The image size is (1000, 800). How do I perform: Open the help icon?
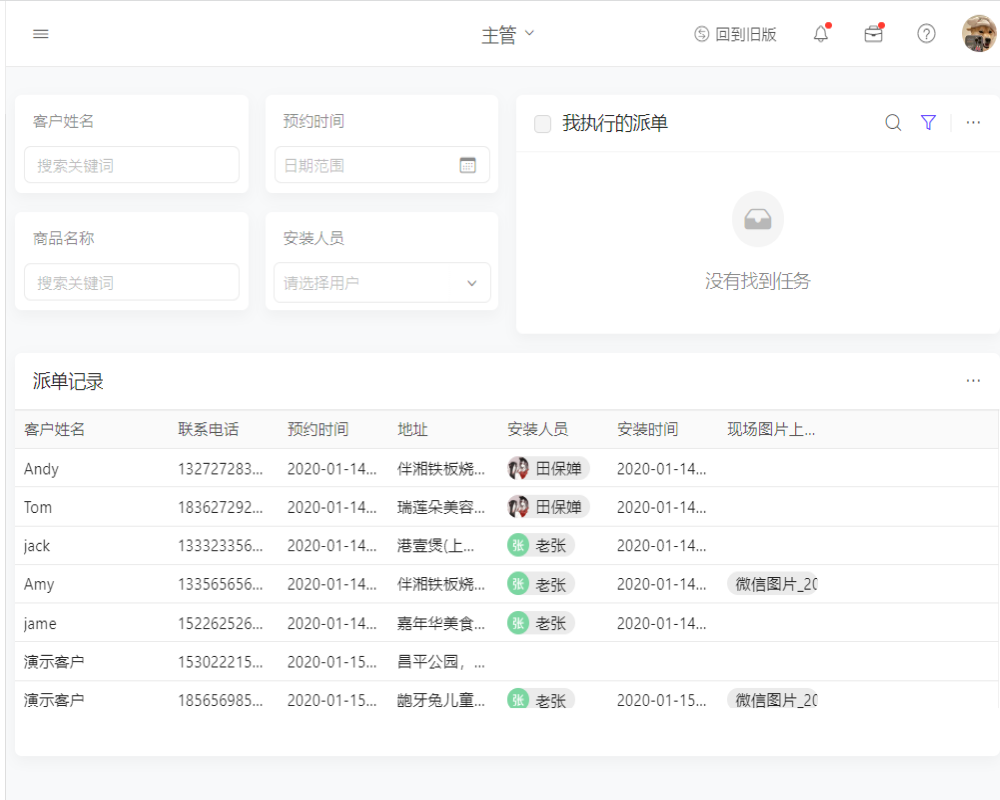[926, 33]
